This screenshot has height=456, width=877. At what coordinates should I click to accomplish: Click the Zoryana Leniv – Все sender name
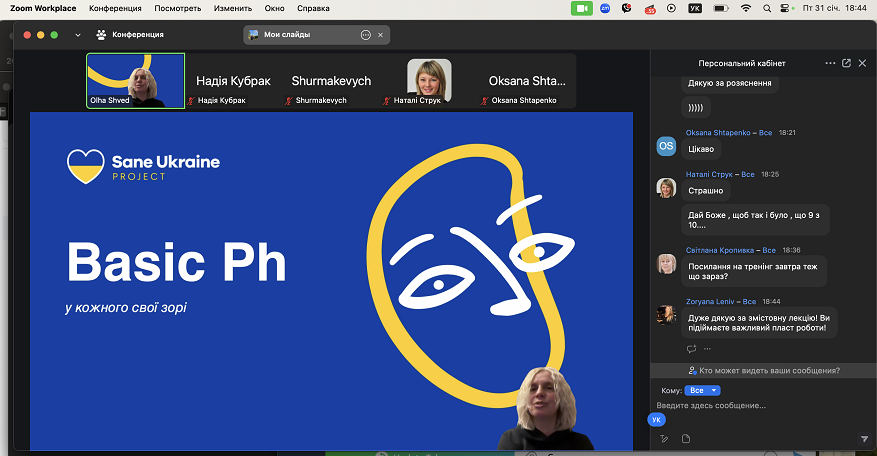pos(721,302)
